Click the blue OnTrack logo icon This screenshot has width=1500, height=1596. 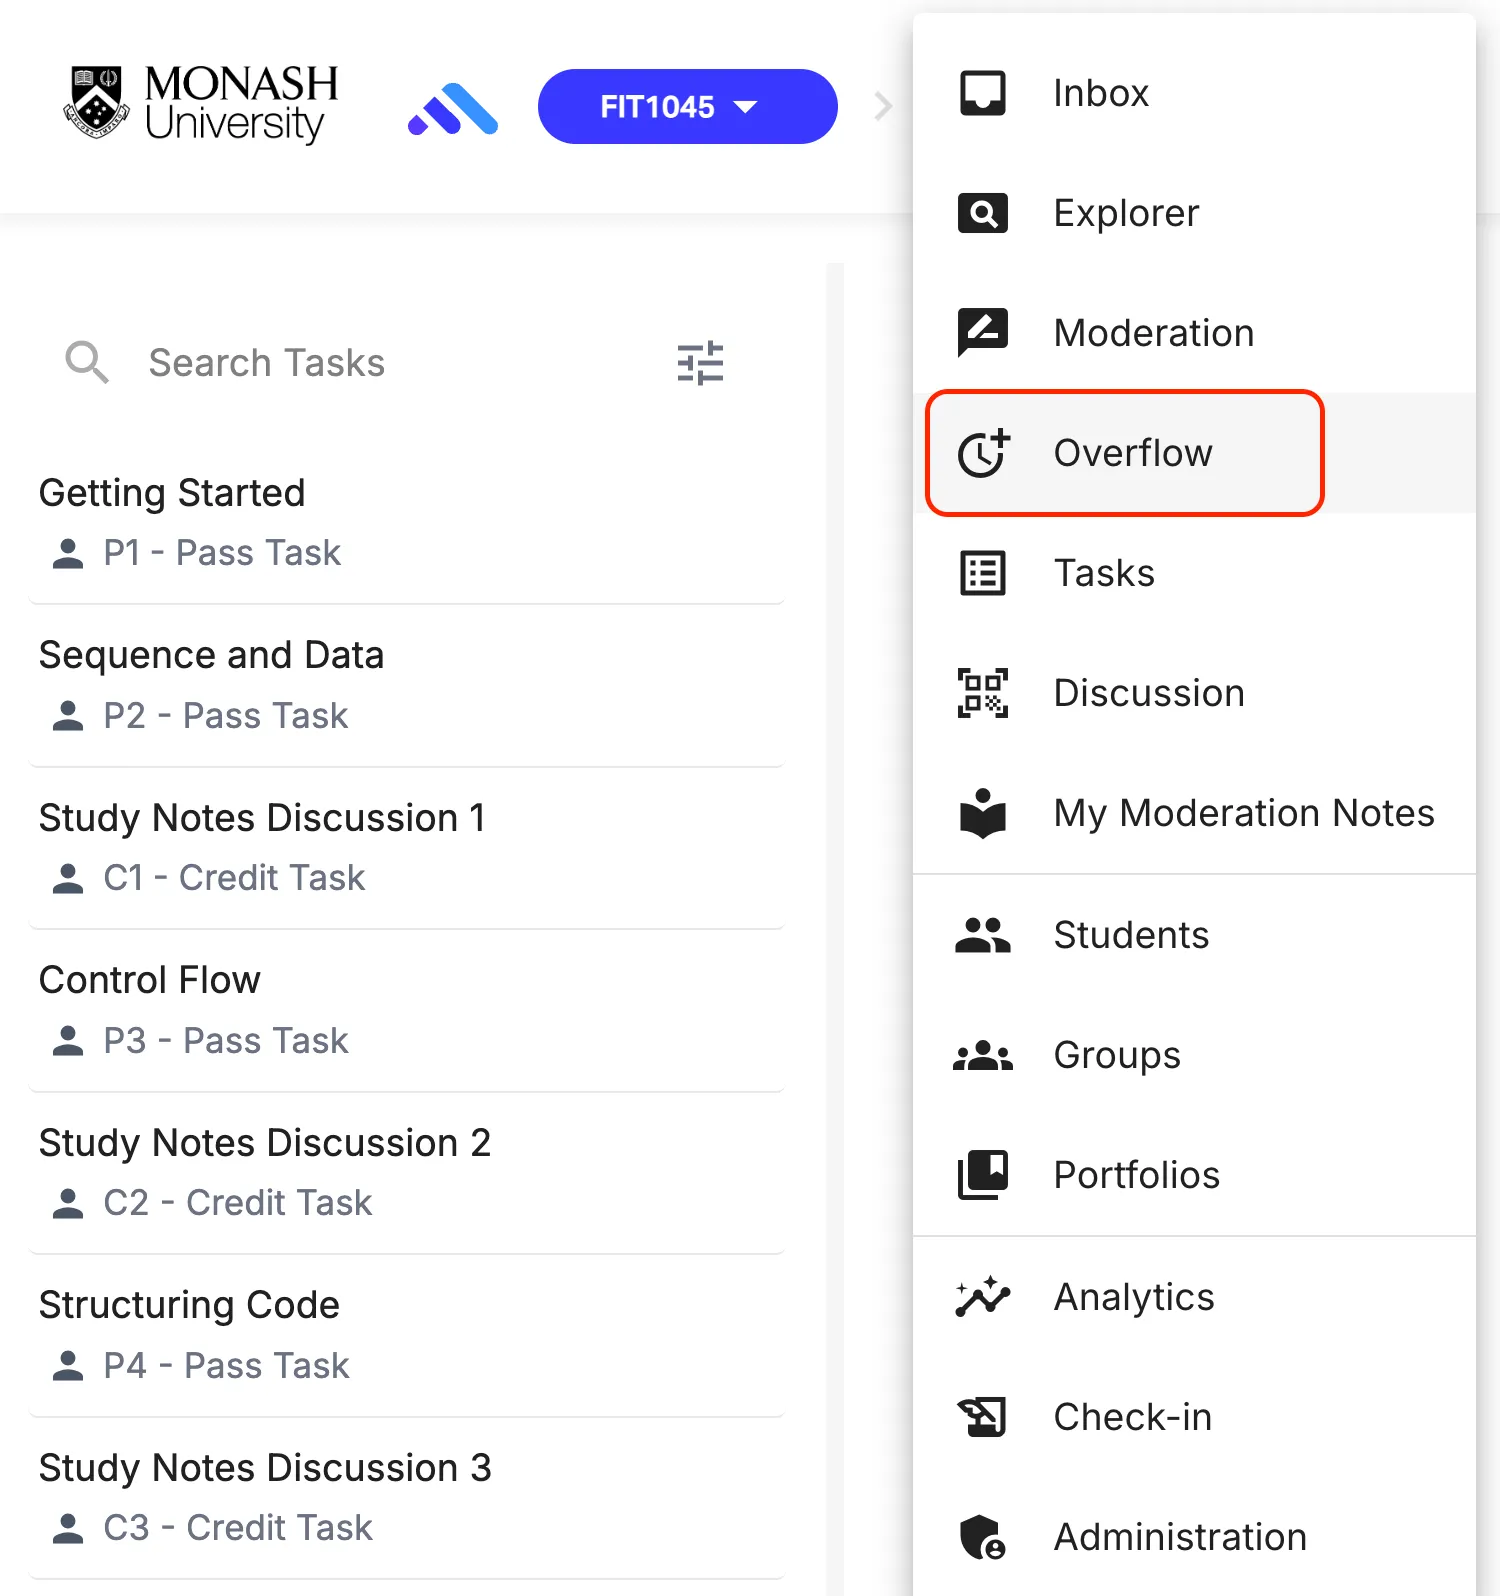point(453,108)
